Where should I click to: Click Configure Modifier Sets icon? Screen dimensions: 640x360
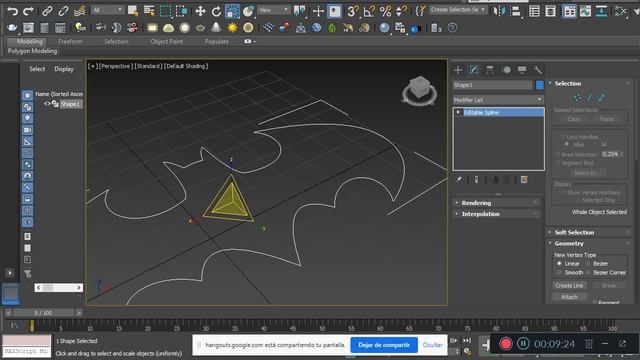tap(524, 180)
